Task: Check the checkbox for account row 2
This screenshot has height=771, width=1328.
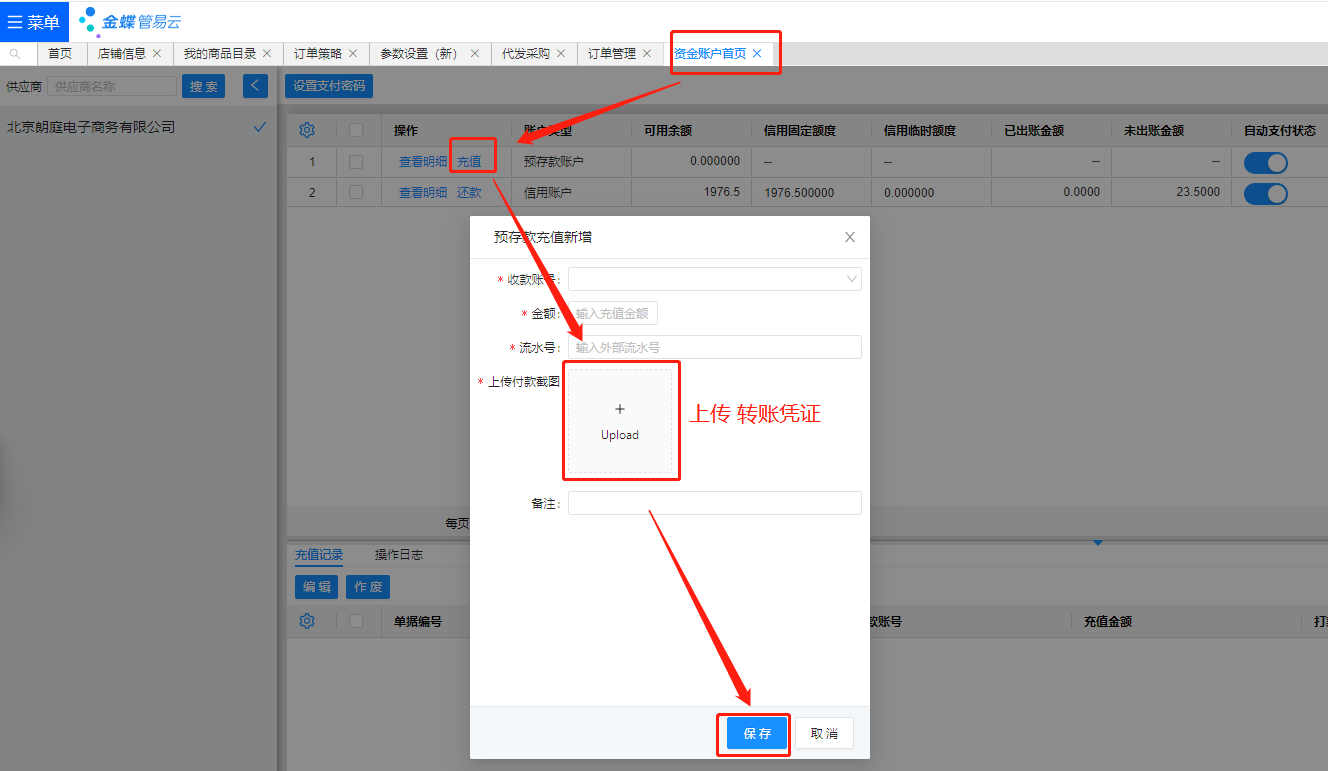Action: (x=356, y=192)
